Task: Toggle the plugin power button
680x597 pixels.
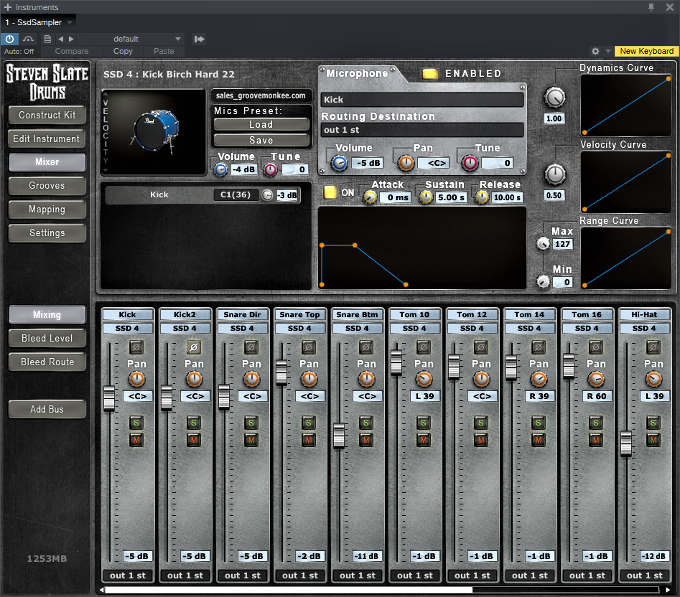Action: click(10, 39)
